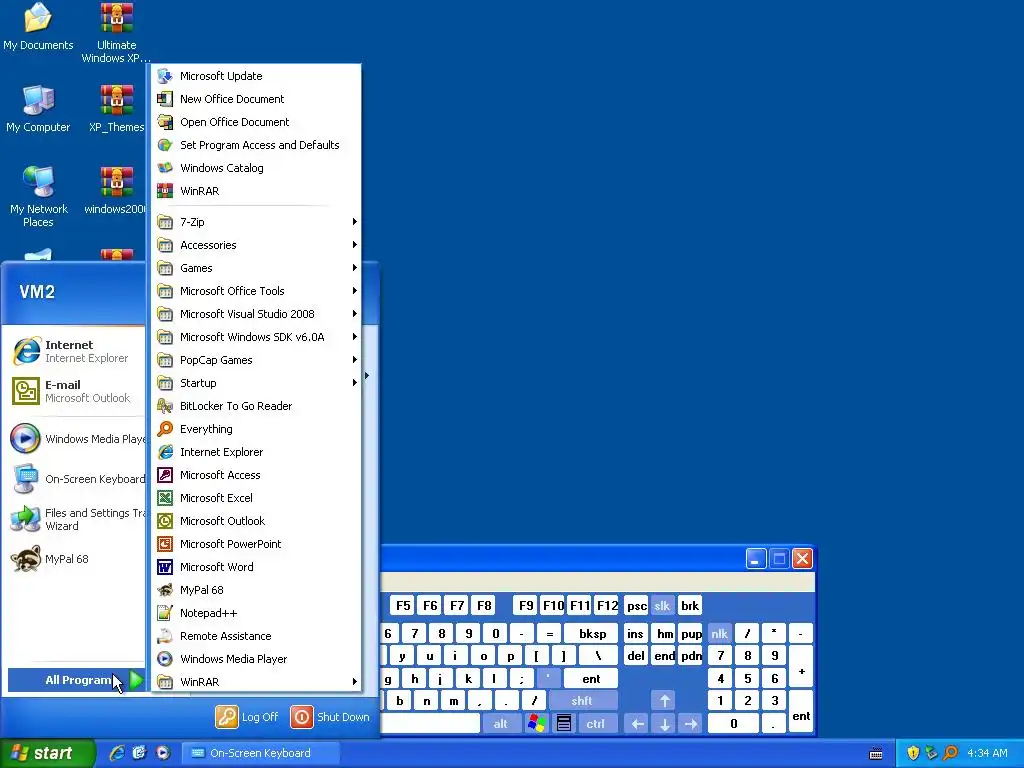Expand Microsoft Office Tools submenu
This screenshot has height=768, width=1024.
point(256,291)
